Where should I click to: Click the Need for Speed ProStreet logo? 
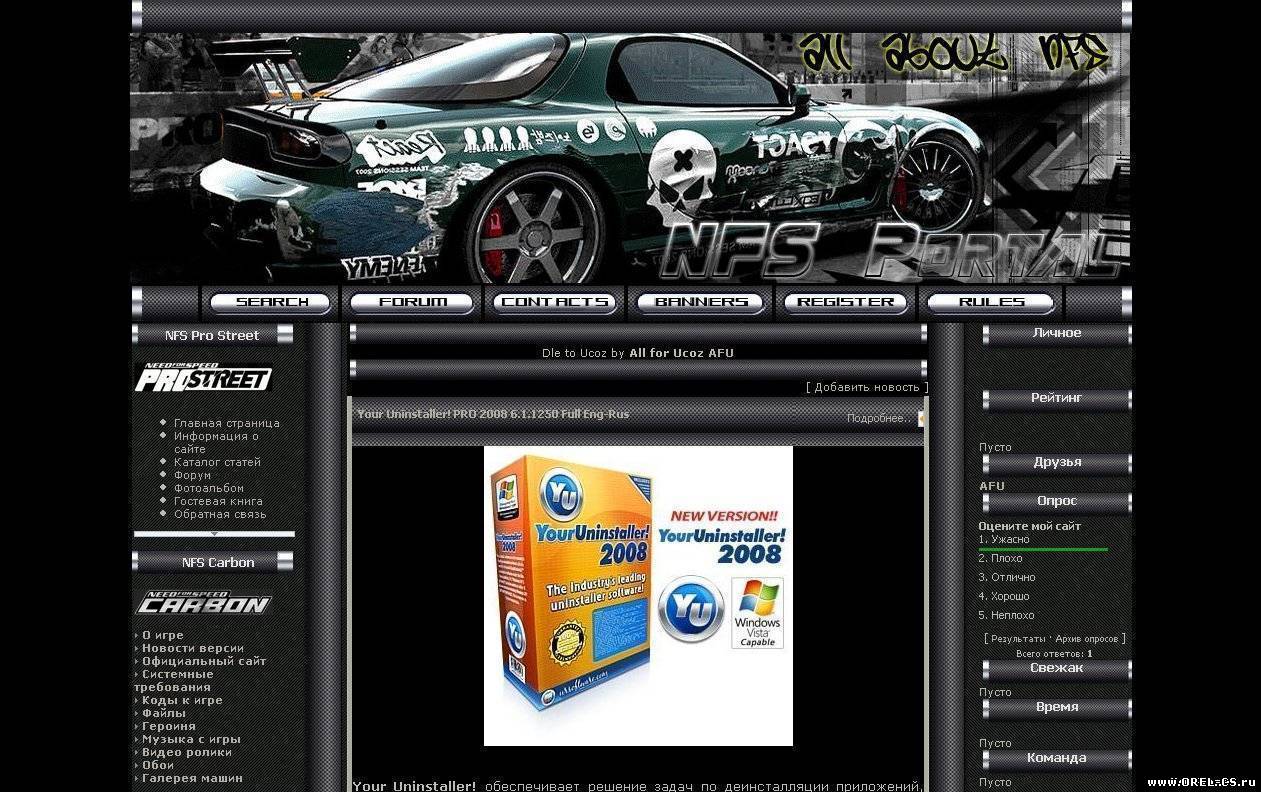[x=203, y=377]
